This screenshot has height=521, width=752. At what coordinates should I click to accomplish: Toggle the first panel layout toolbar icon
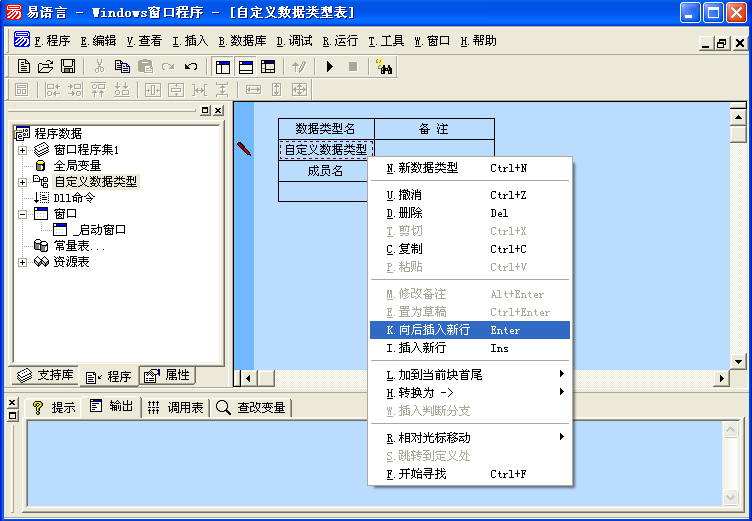[223, 67]
